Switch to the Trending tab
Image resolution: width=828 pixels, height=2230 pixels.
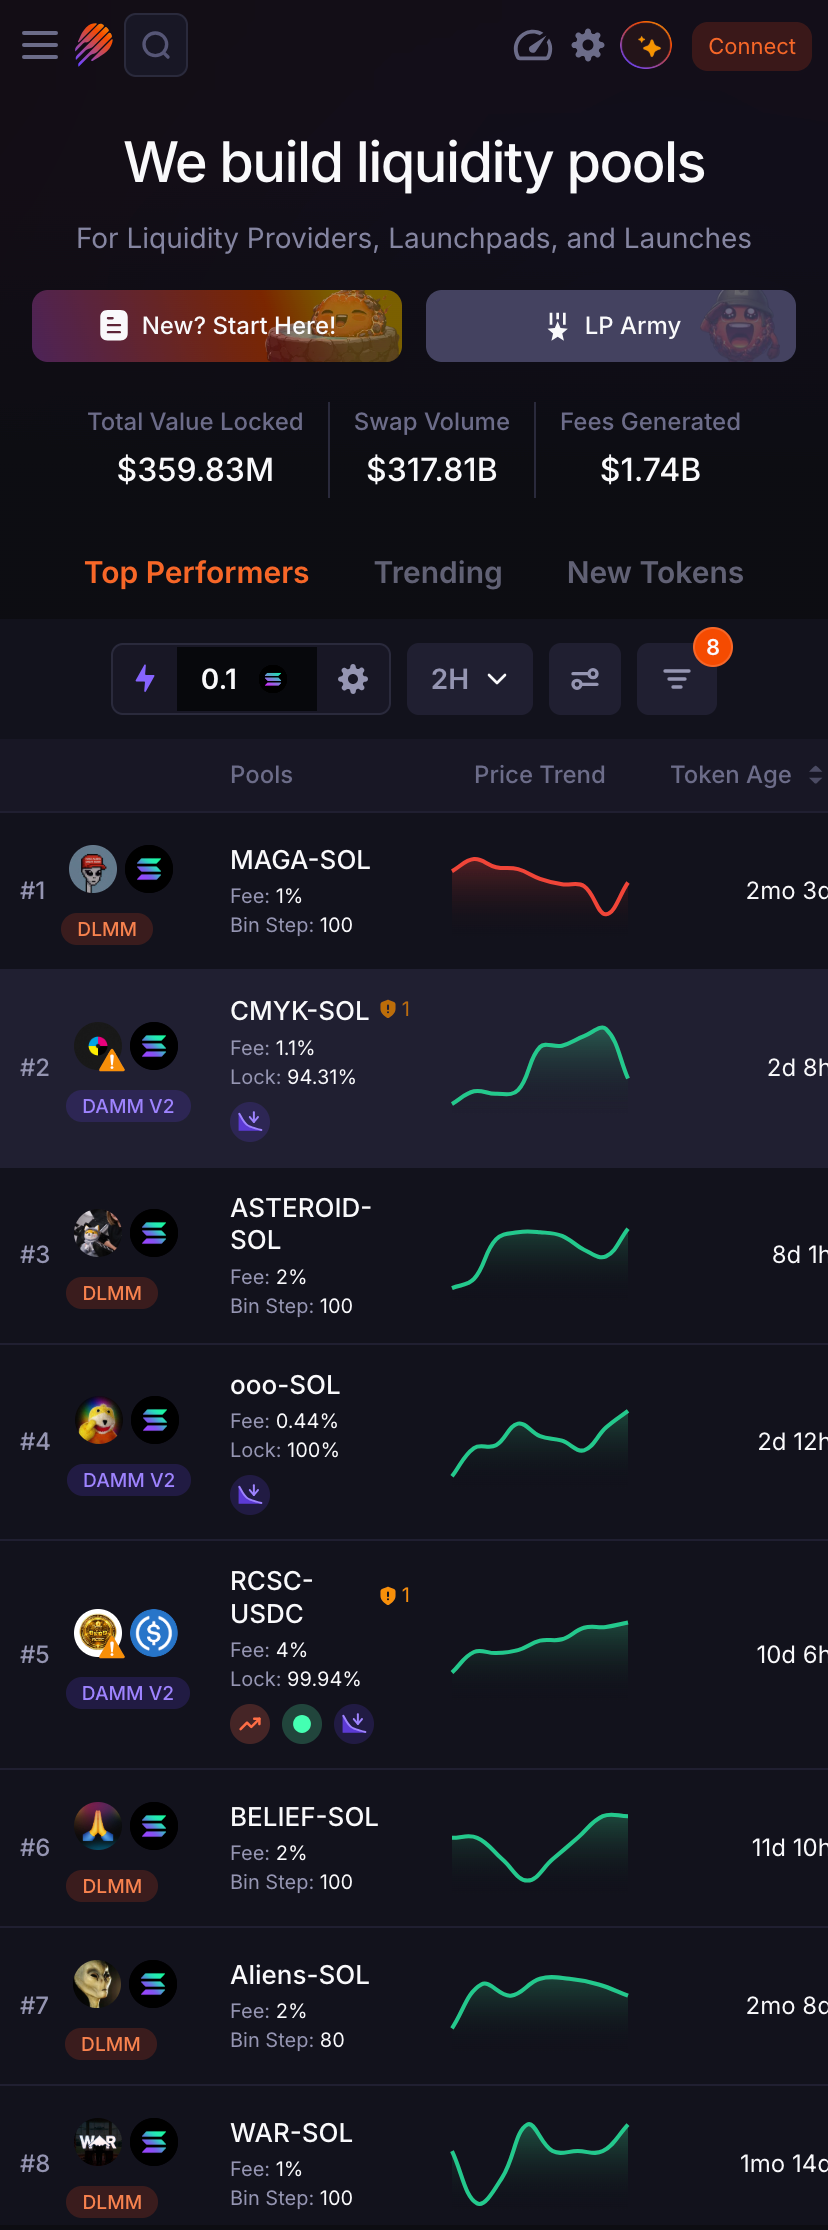[438, 573]
